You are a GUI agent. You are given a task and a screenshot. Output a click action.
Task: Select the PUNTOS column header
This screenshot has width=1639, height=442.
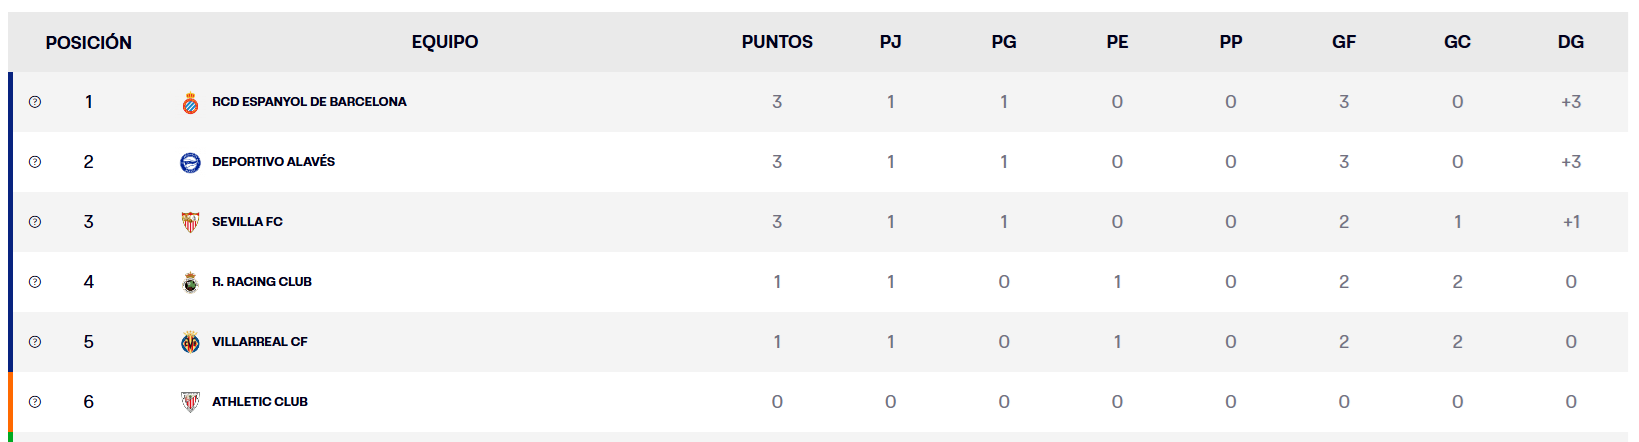(x=777, y=42)
